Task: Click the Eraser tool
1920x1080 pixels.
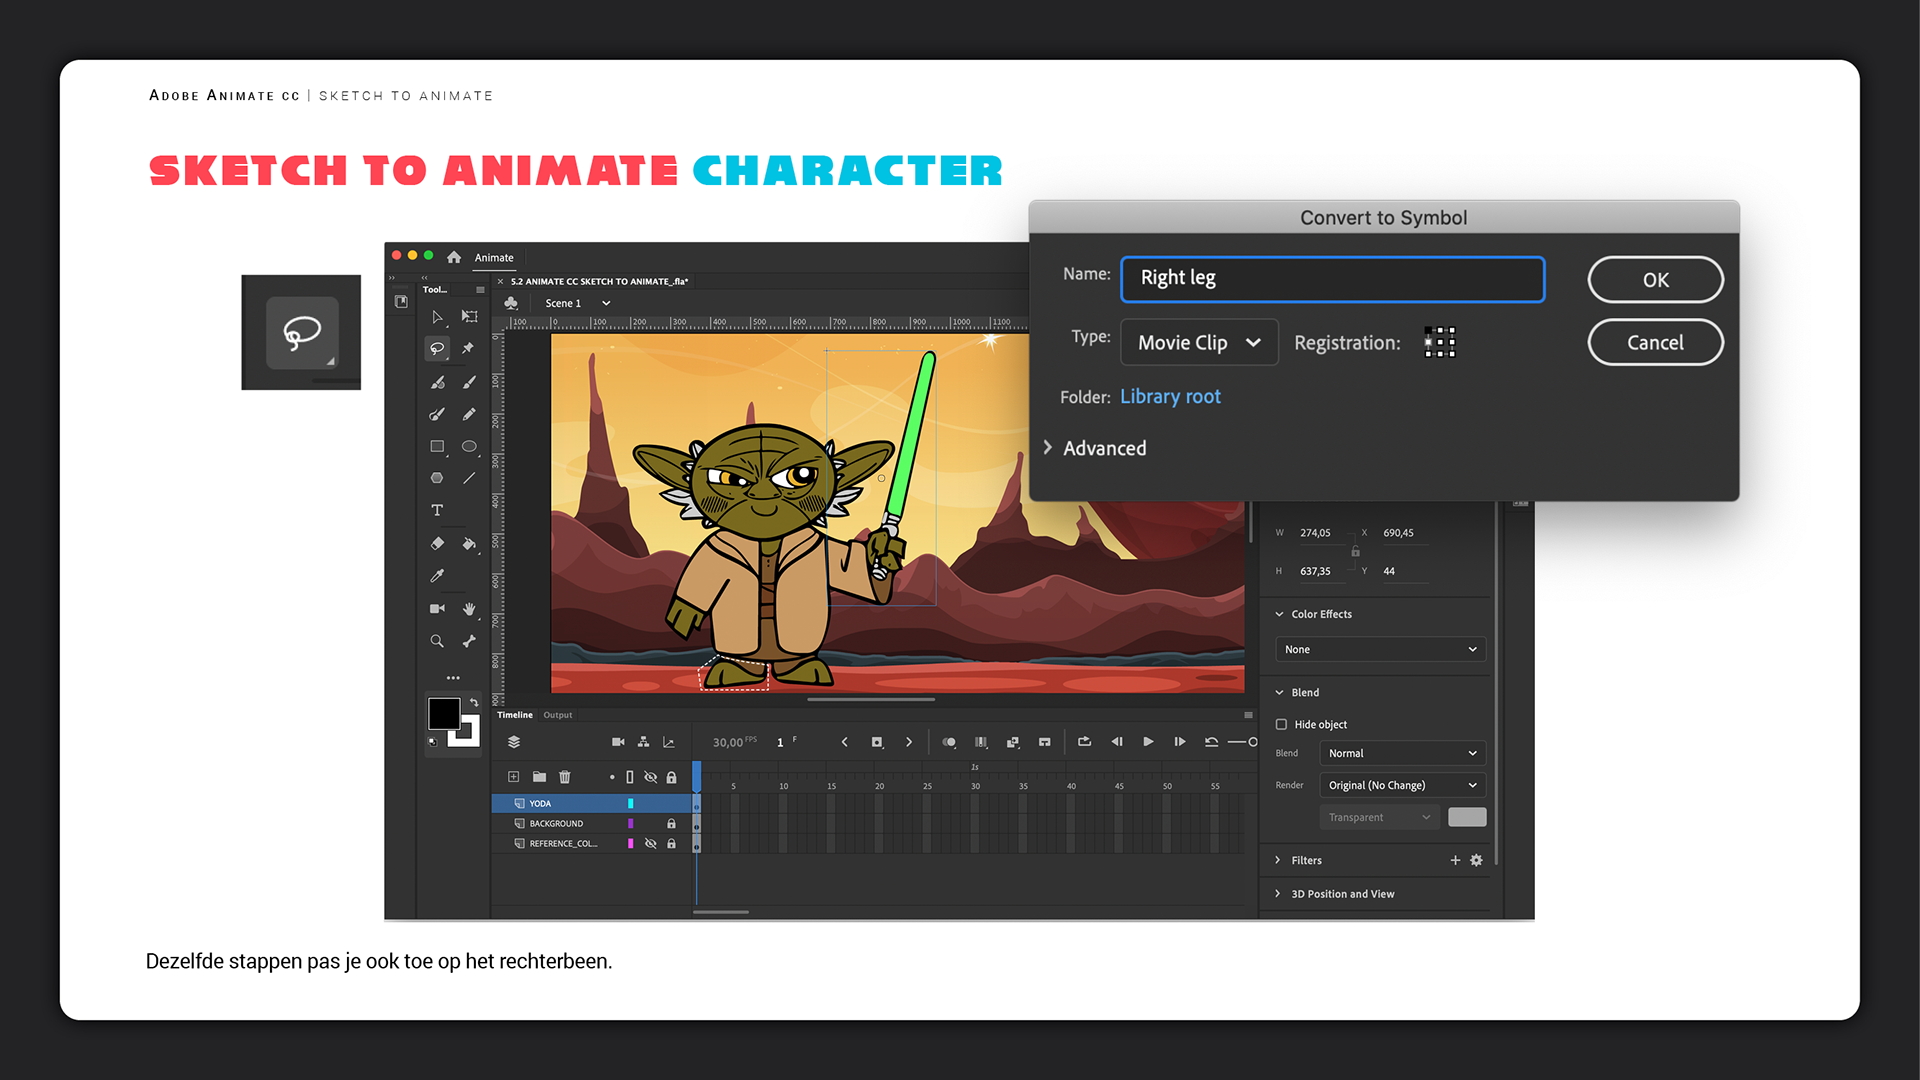Action: pos(437,543)
